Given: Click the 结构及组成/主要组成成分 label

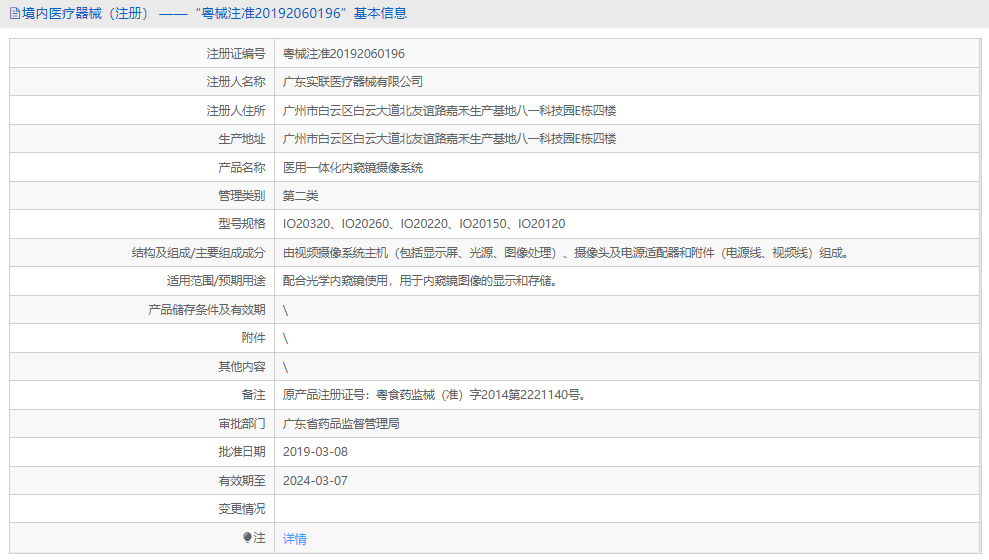Looking at the screenshot, I should point(198,252).
